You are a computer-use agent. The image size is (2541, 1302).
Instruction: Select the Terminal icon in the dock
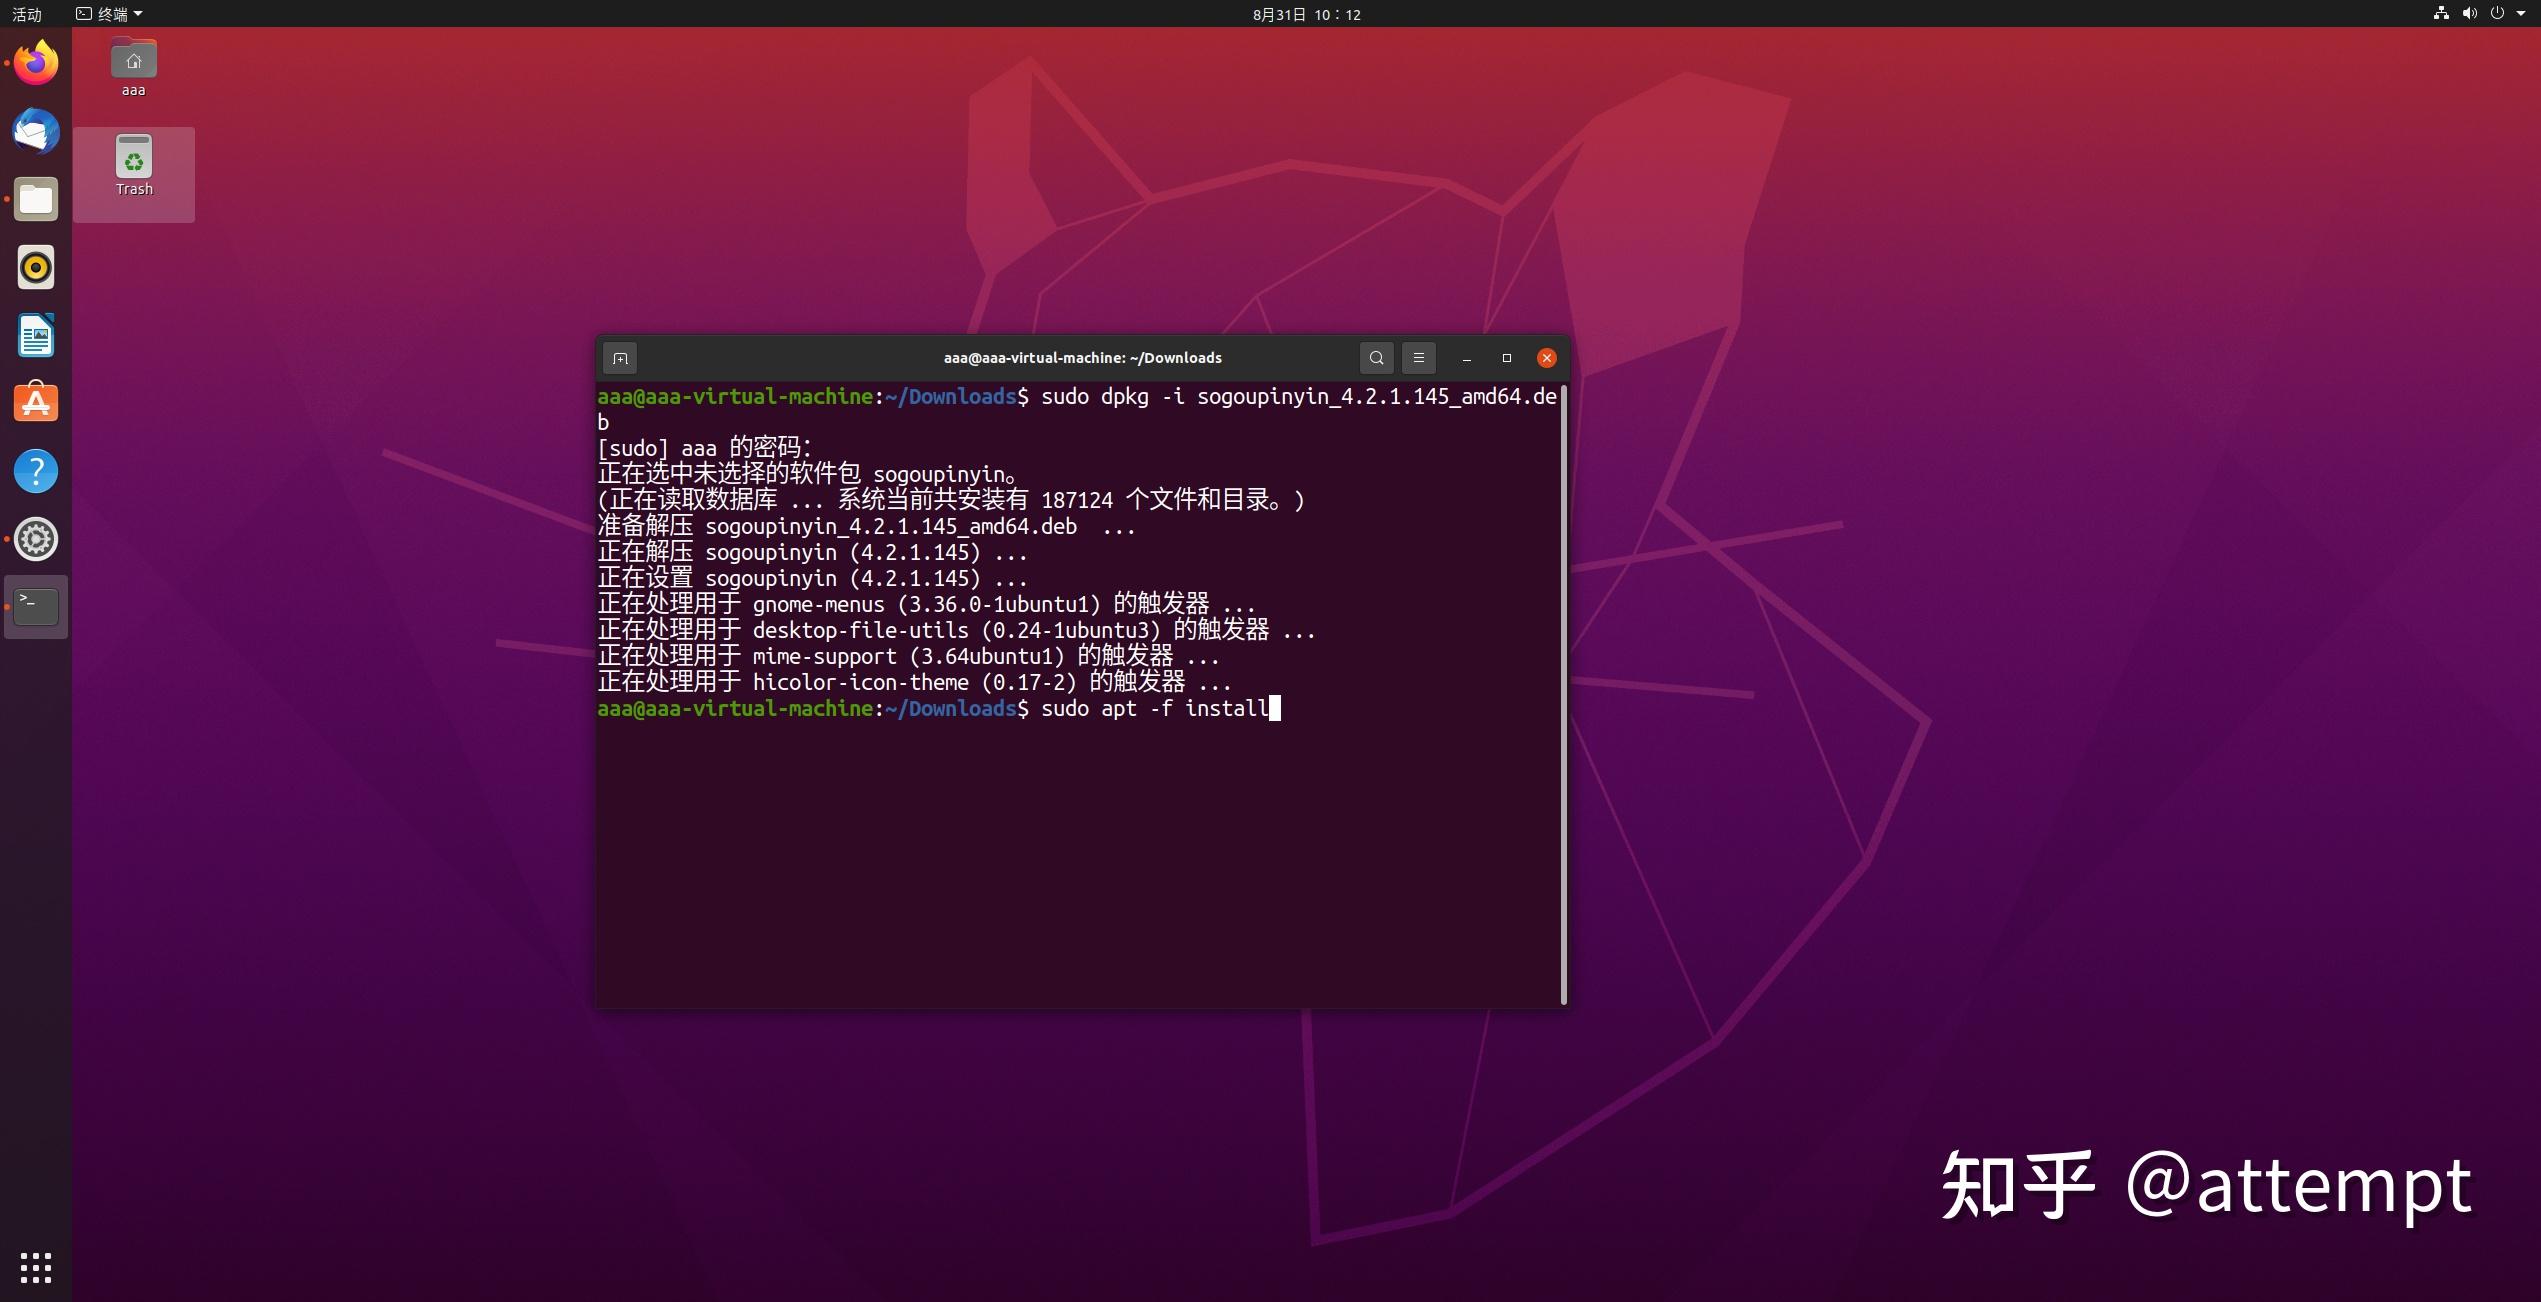point(36,607)
